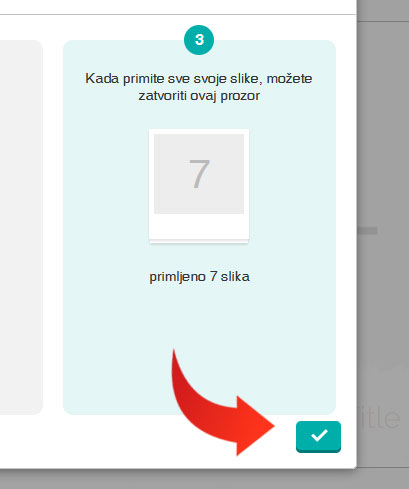The image size is (409, 489).
Task: Click the teal checkmark confirm button
Action: tap(318, 436)
